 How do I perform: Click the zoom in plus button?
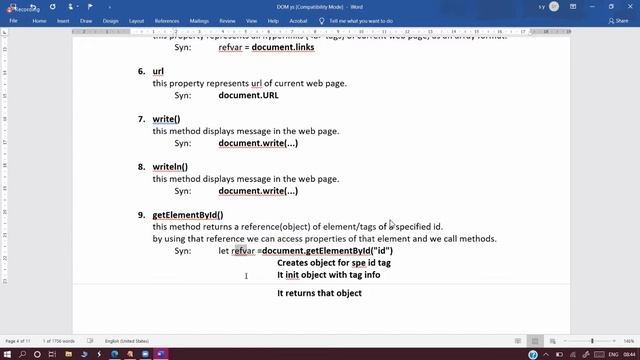[x=614, y=341]
